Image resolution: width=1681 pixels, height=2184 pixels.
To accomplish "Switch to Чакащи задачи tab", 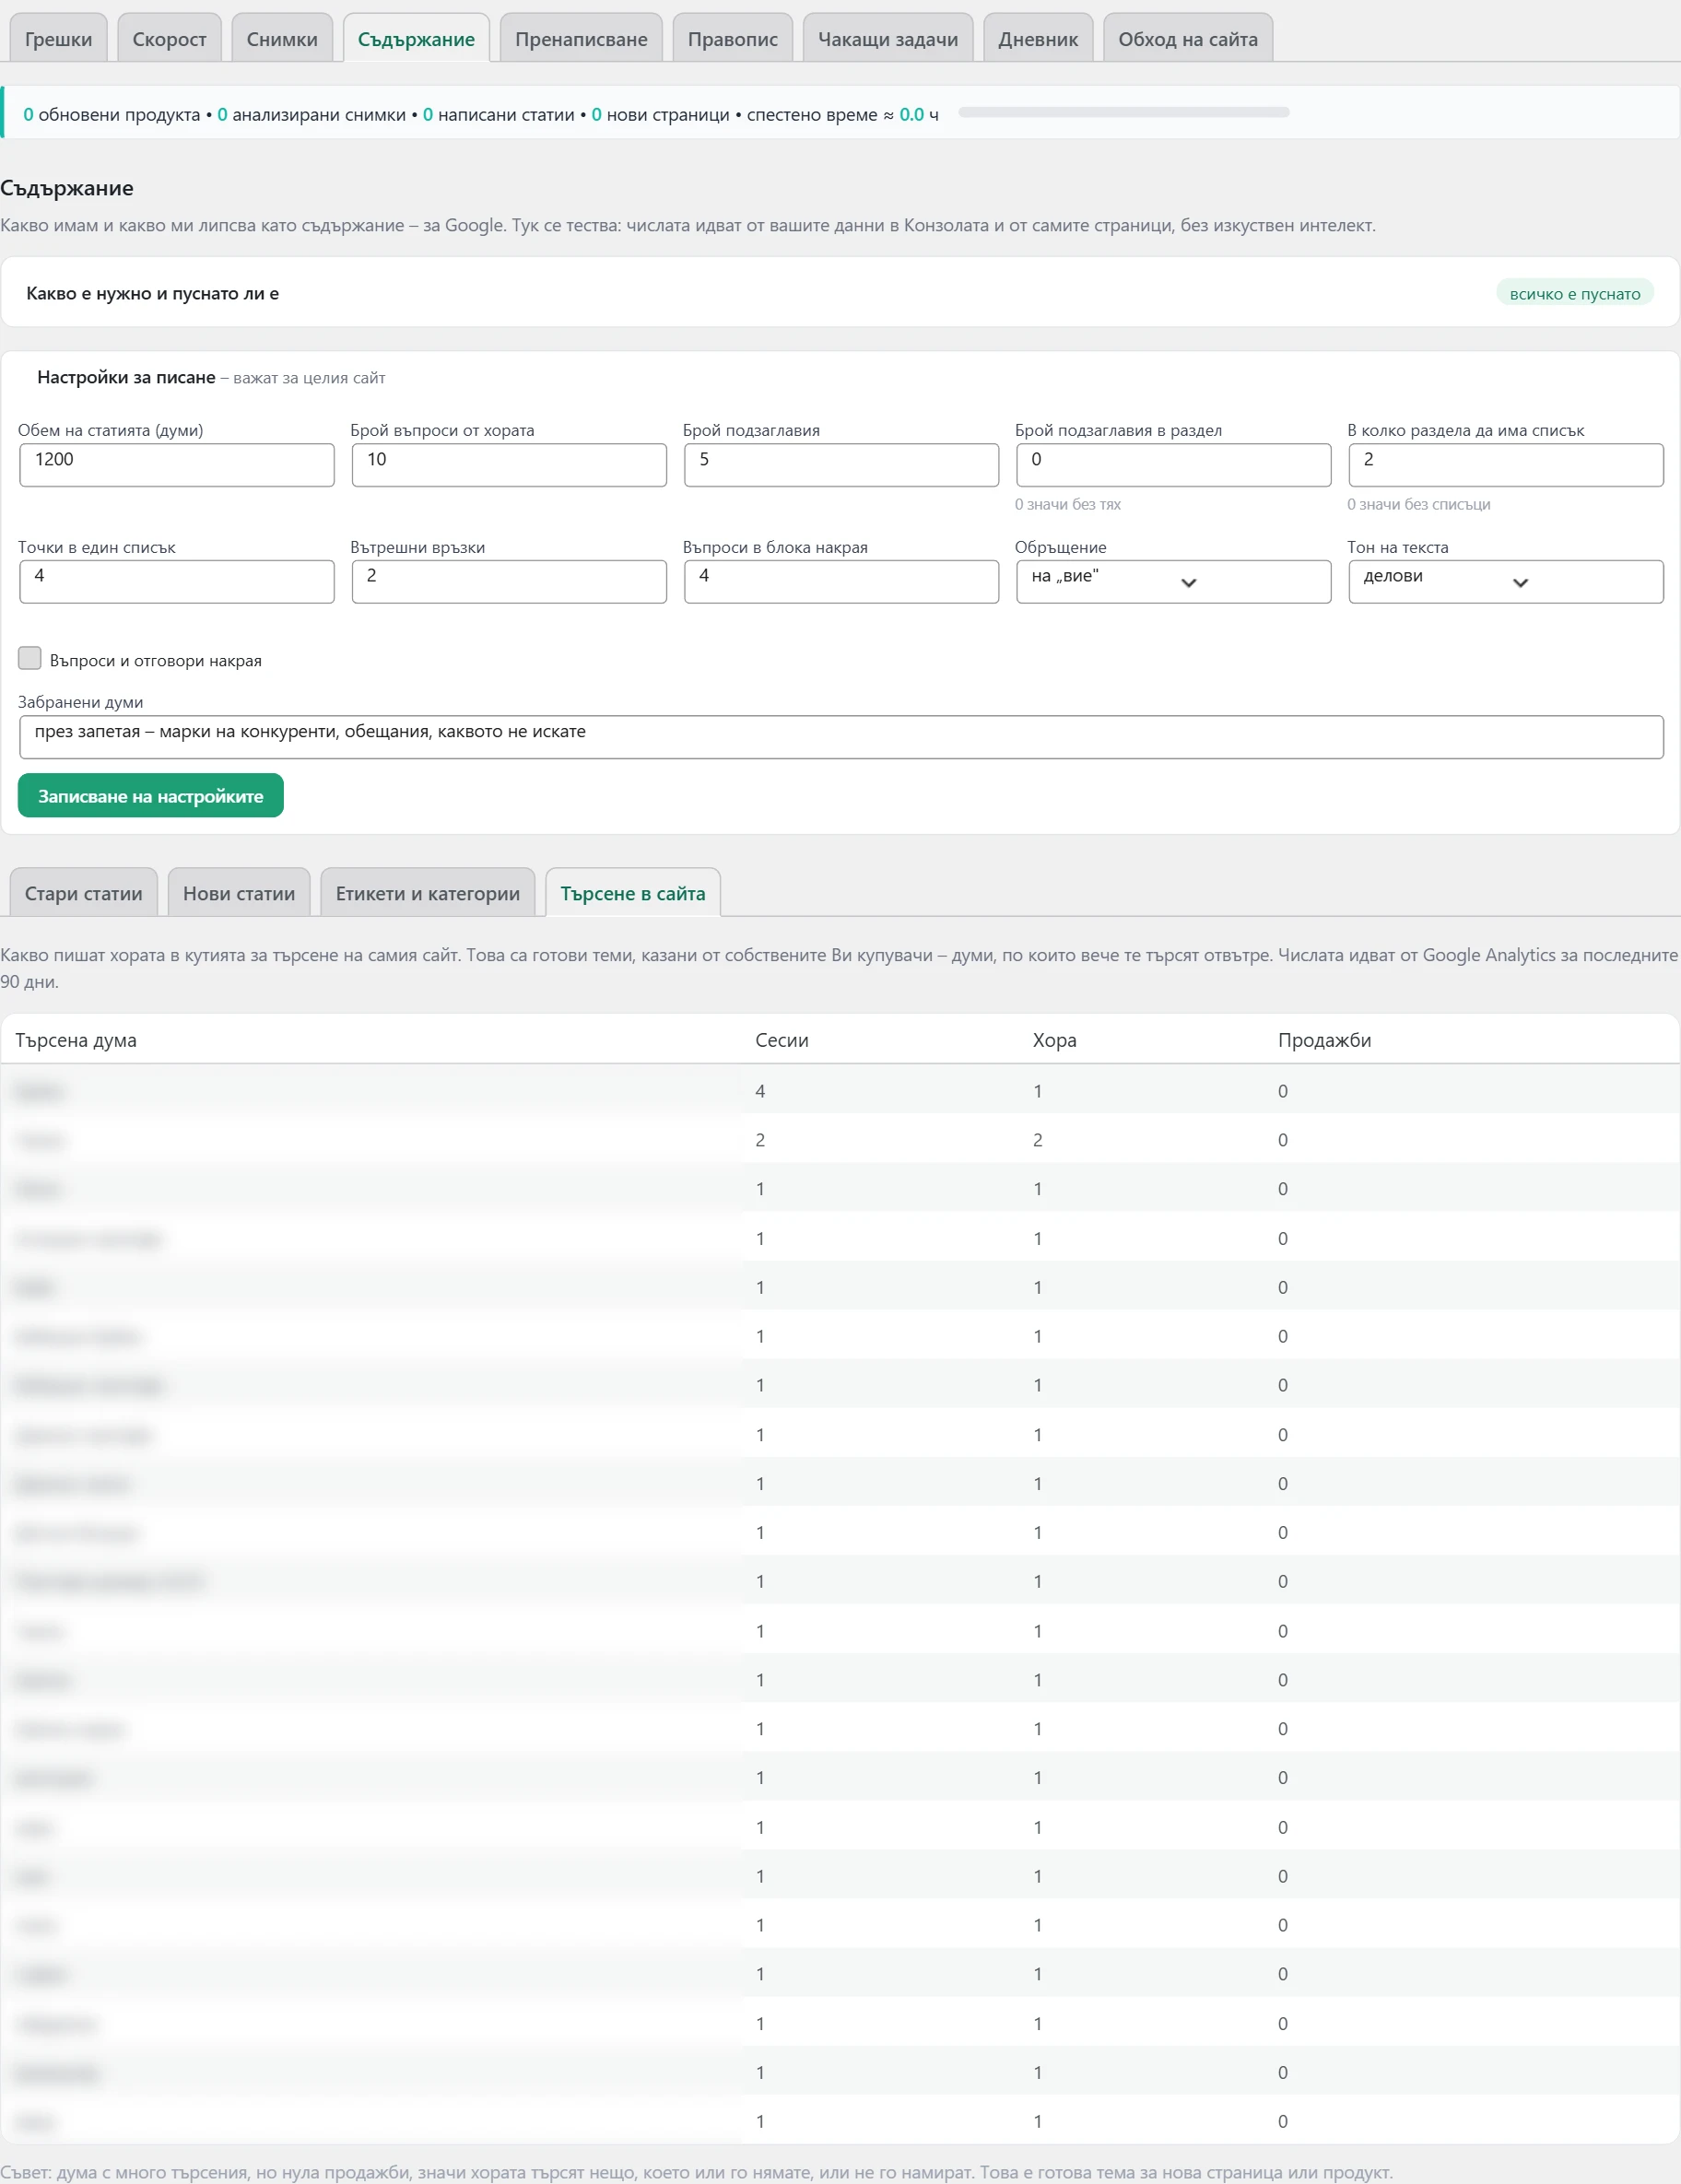I will coord(888,38).
